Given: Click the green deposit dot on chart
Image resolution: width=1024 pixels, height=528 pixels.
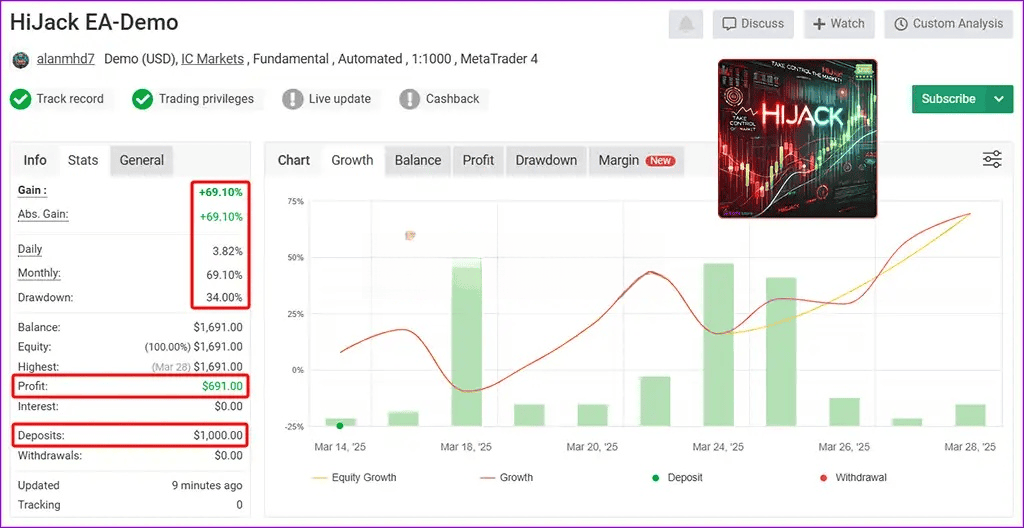Looking at the screenshot, I should point(340,426).
